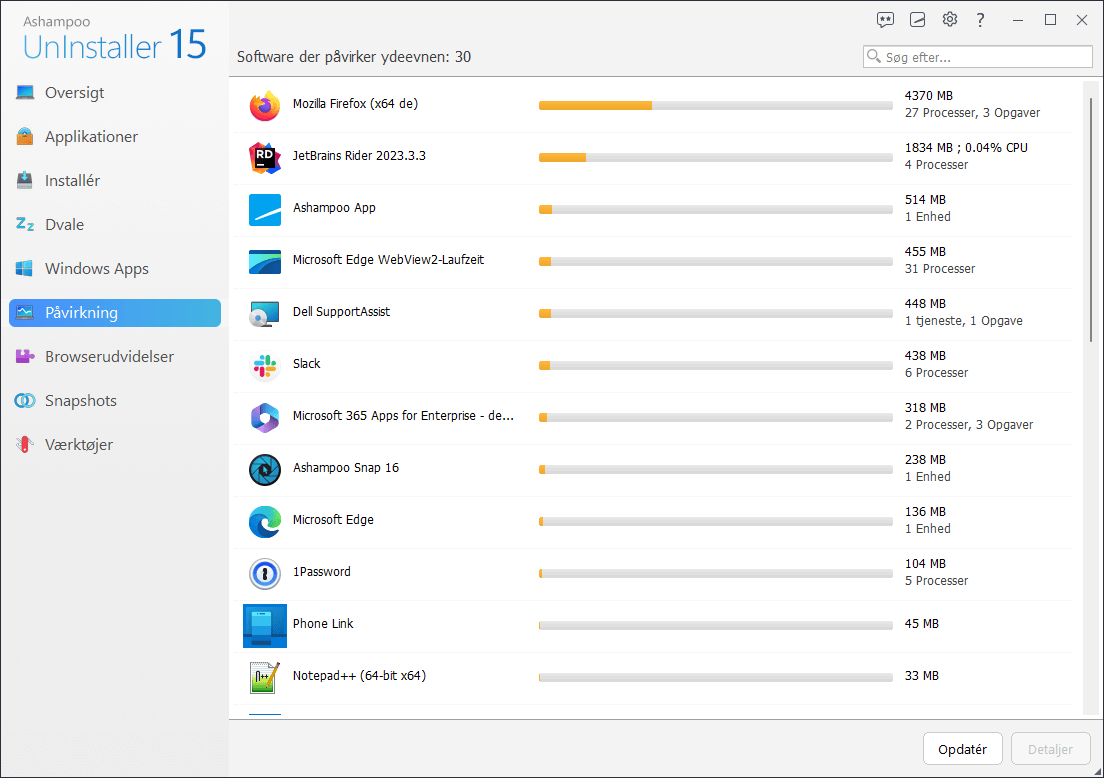Open help with the question mark icon
This screenshot has width=1104, height=778.
coord(981,20)
